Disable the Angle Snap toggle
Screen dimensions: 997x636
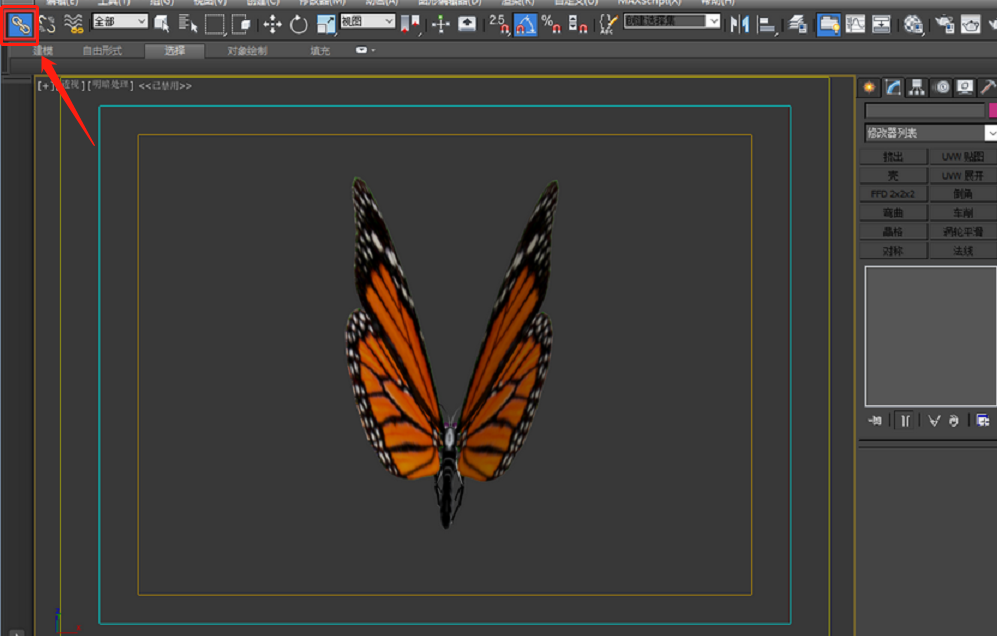pyautogui.click(x=525, y=25)
